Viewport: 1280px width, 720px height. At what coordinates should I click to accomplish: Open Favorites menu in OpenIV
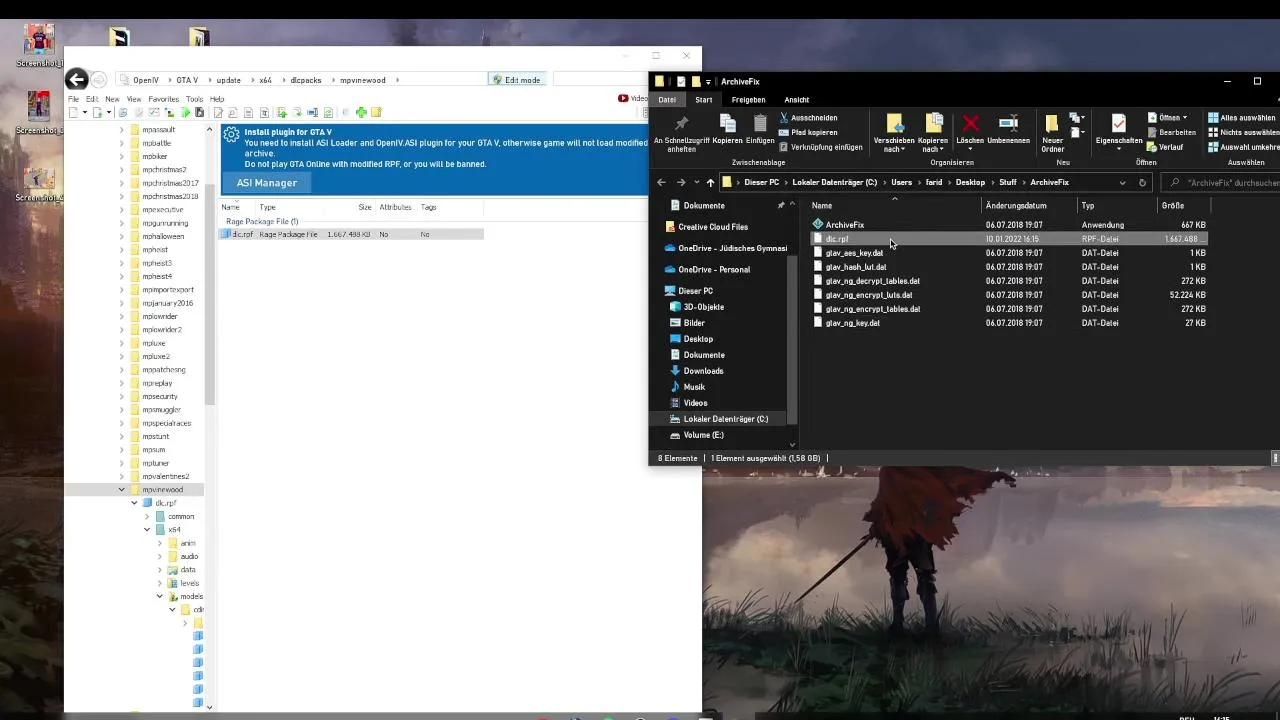163,99
